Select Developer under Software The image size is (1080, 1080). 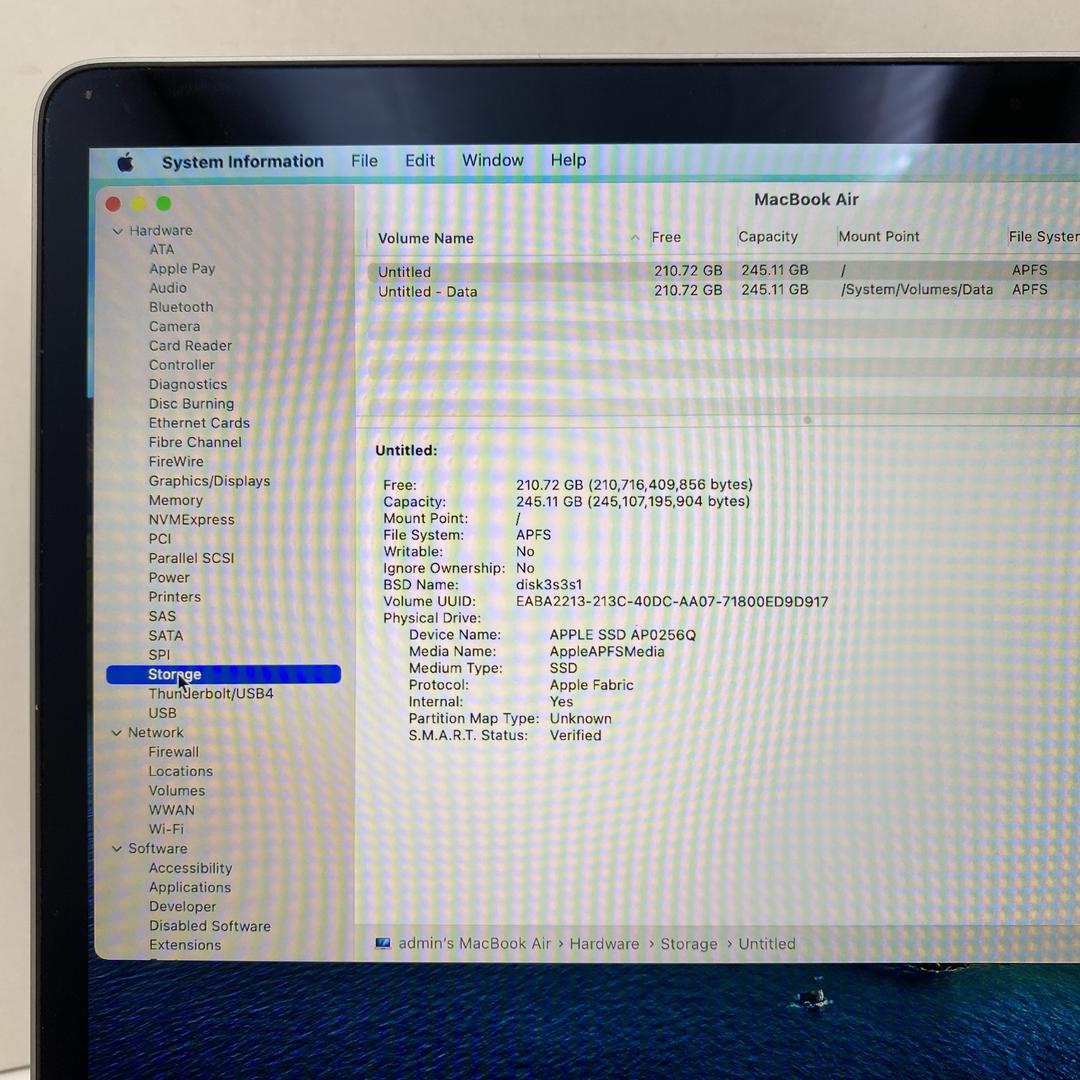click(x=183, y=906)
